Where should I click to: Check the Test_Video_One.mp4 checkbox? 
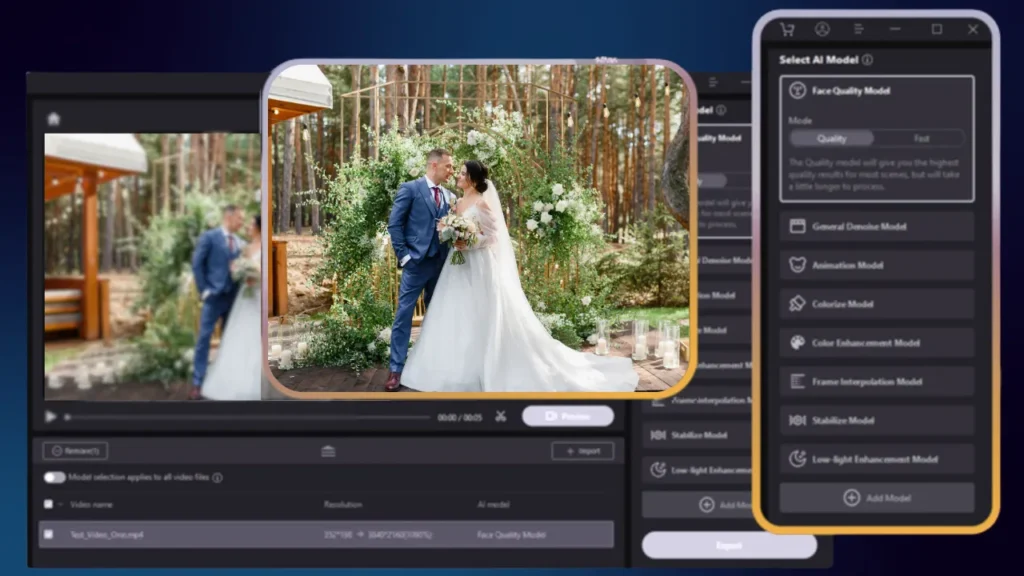pos(48,534)
